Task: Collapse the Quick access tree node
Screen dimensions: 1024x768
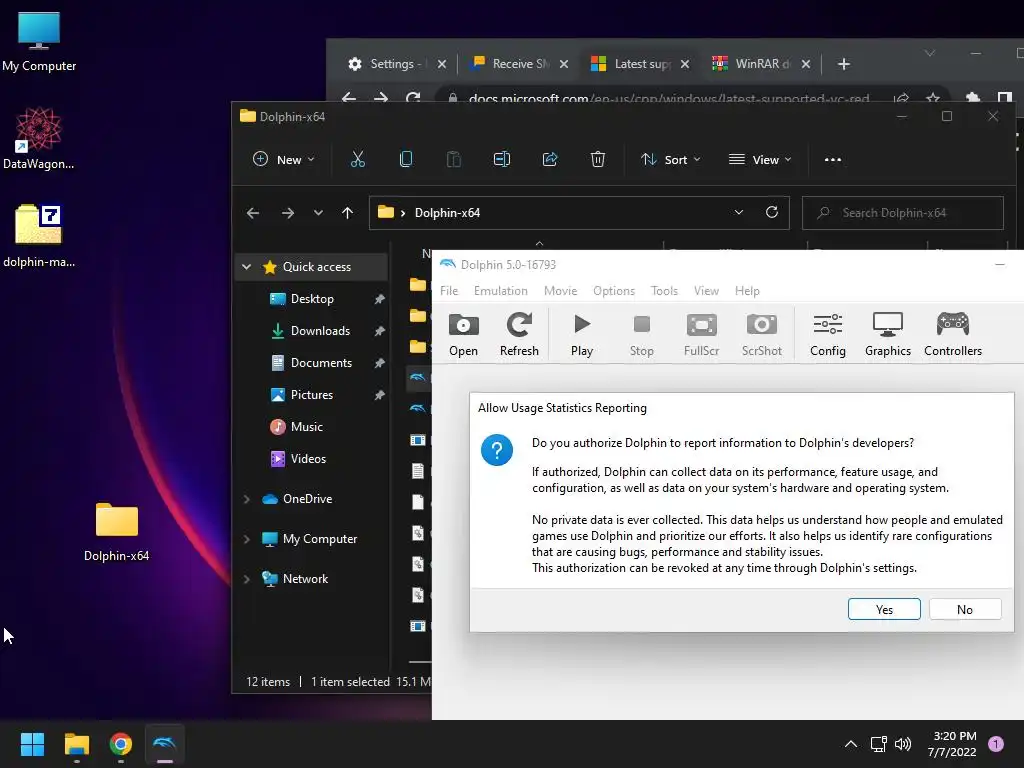Action: pos(247,266)
